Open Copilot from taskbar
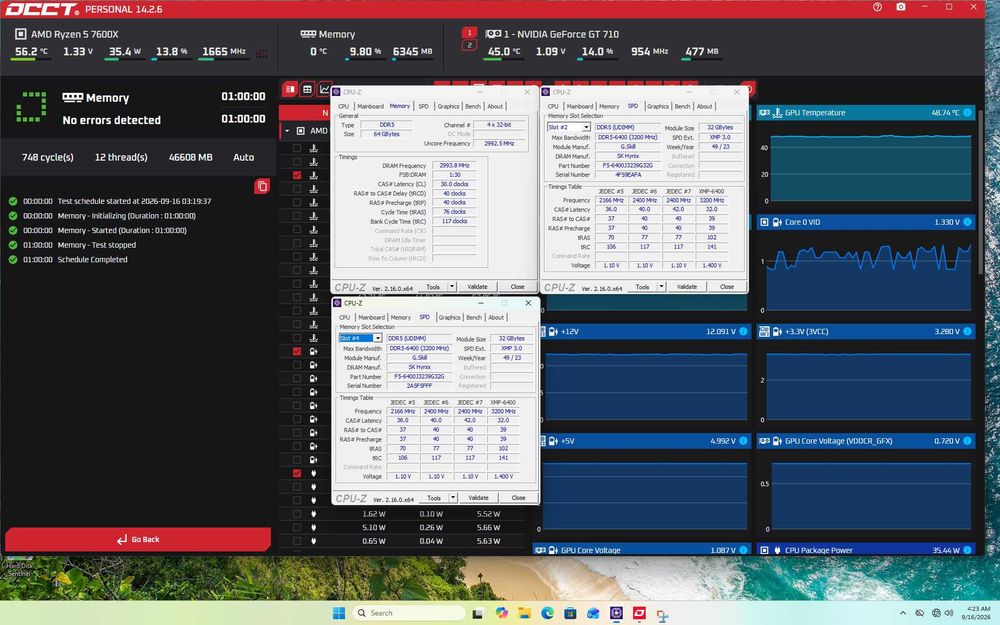The image size is (1000, 625). [x=501, y=613]
